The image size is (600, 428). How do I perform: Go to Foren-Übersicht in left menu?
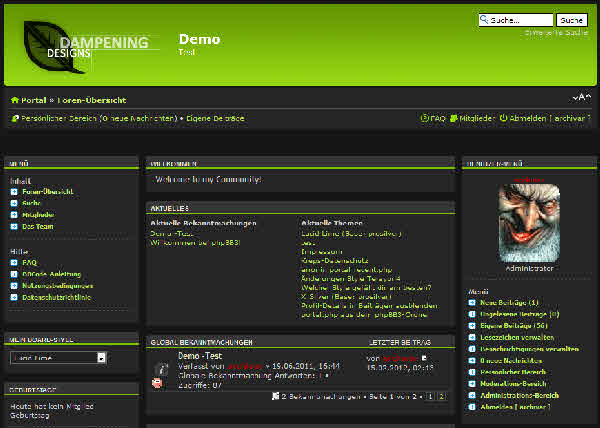point(48,191)
